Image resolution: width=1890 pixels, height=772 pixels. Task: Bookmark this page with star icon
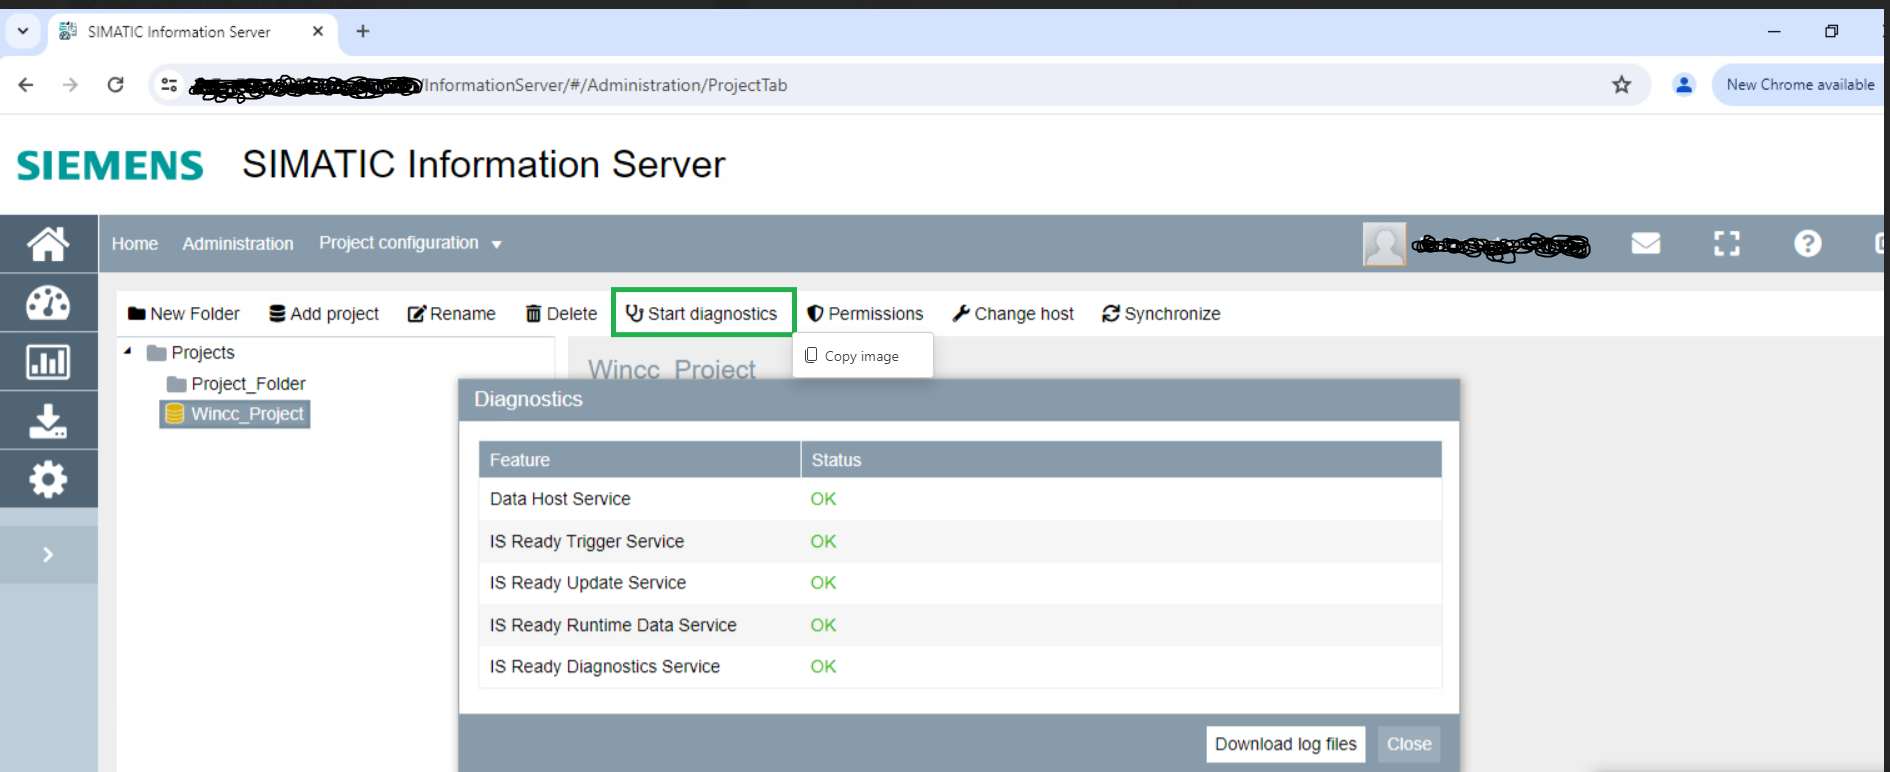pyautogui.click(x=1621, y=85)
